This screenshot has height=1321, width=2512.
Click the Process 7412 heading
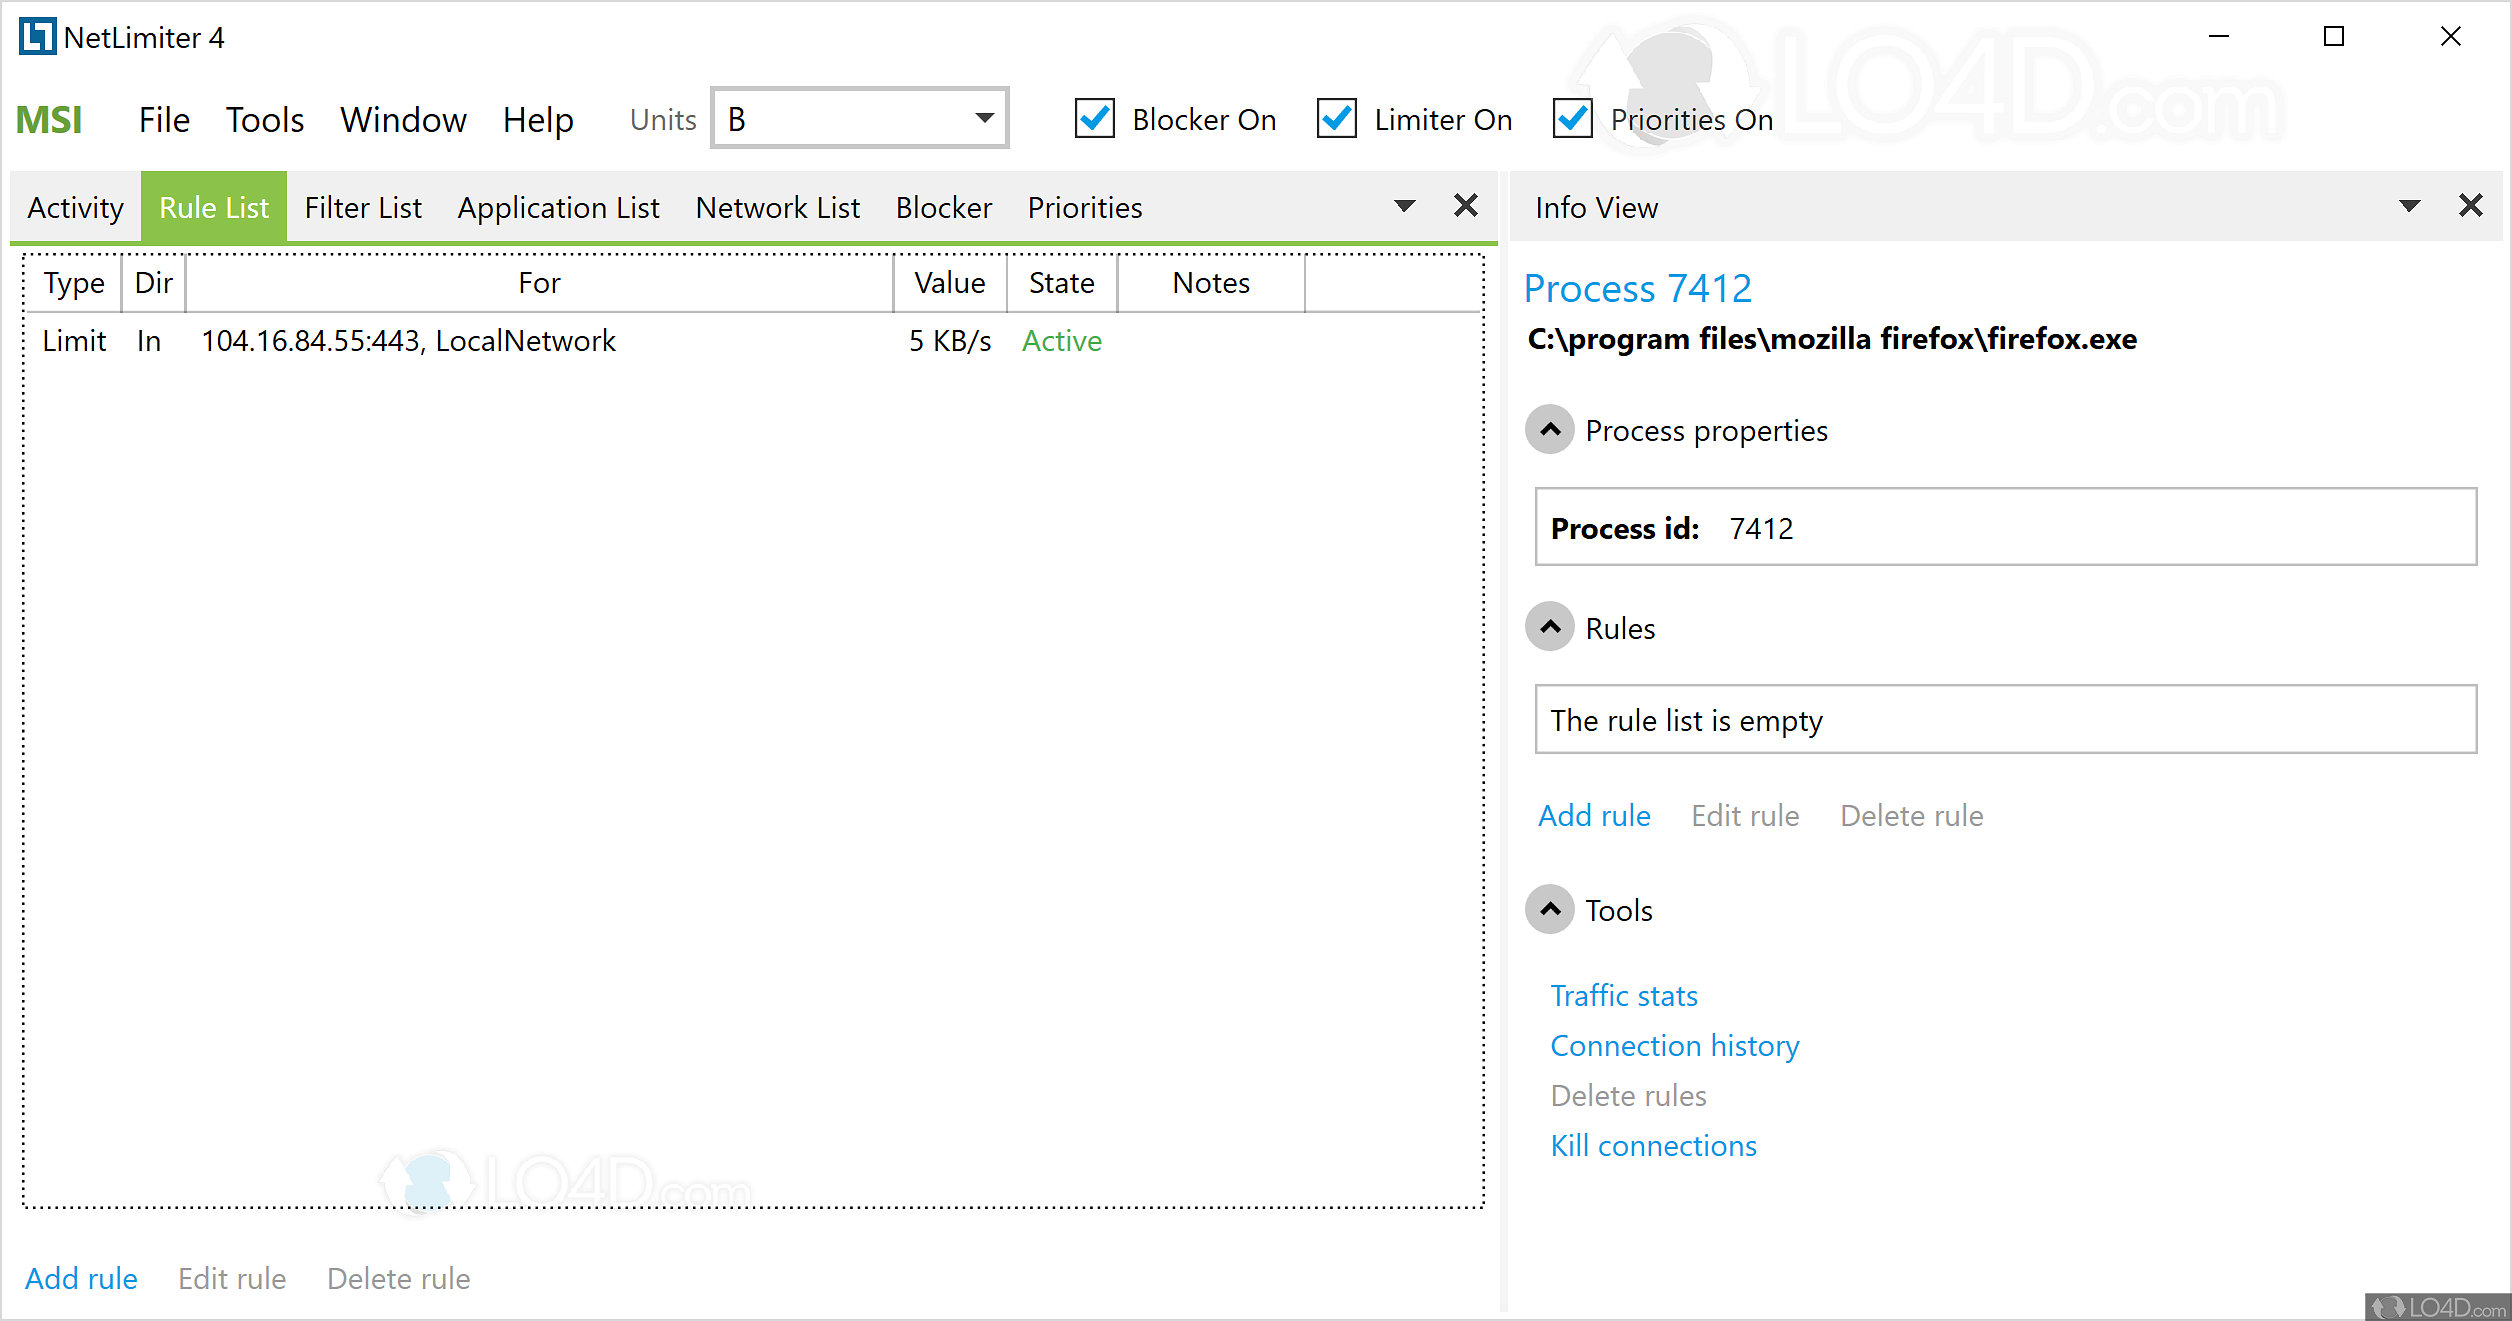1638,288
